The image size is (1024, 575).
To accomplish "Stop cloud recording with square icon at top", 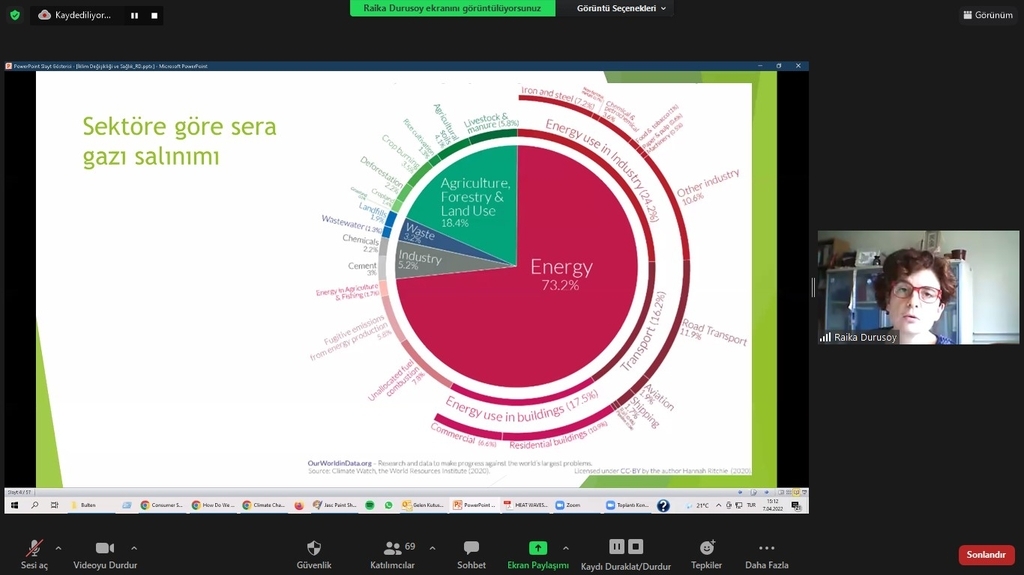I will pos(155,15).
